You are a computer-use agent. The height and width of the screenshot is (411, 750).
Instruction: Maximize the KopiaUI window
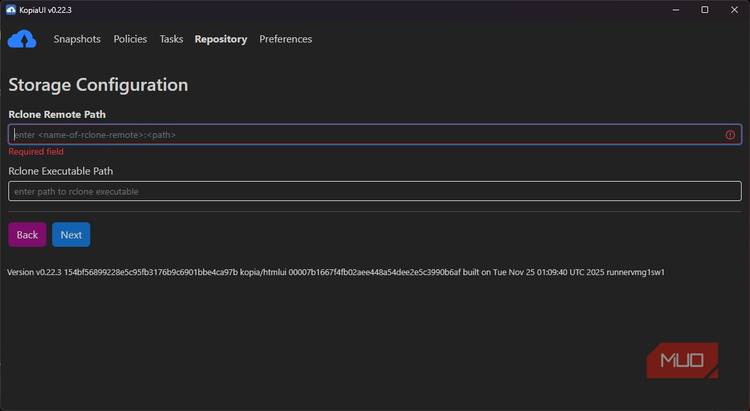coord(705,10)
